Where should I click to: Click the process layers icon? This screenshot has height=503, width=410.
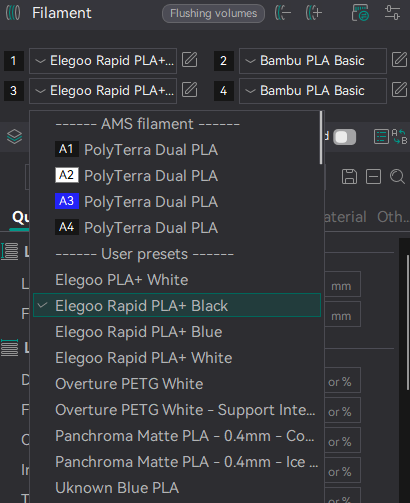click(15, 137)
